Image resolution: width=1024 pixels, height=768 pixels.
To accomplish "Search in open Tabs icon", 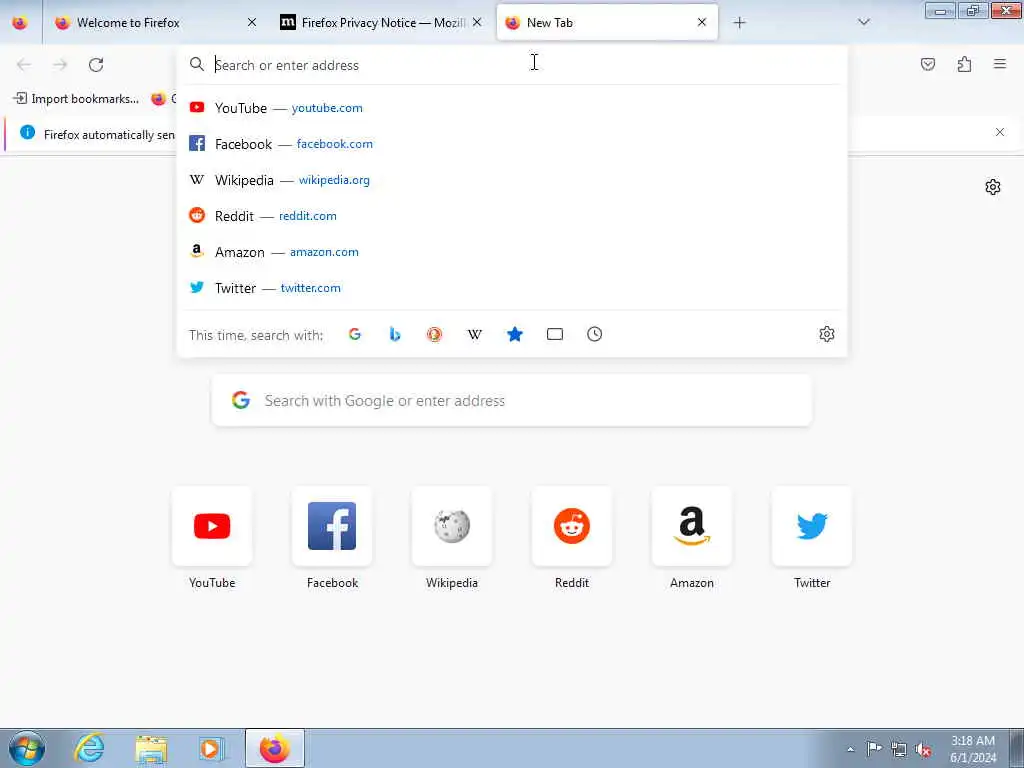I will pyautogui.click(x=554, y=334).
